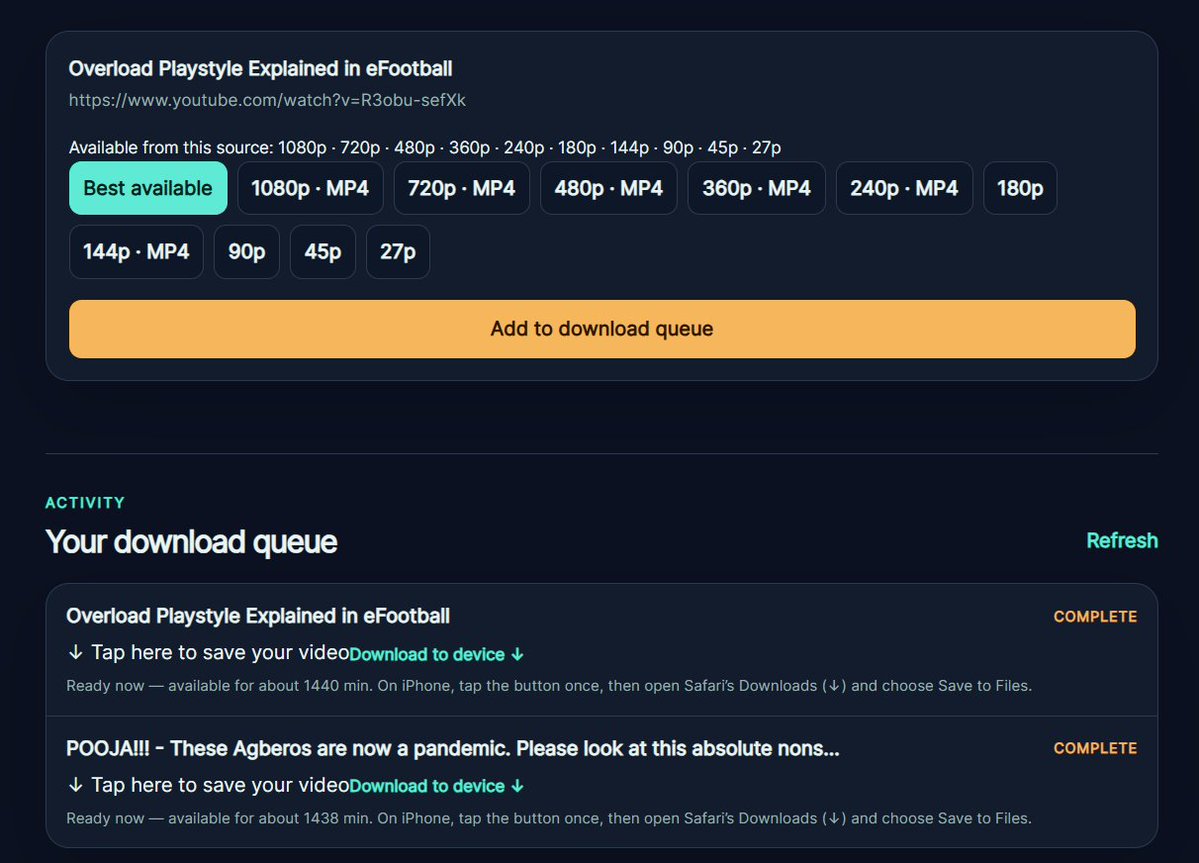Click the 'Available from this source' resolutions line
This screenshot has width=1199, height=863.
coord(425,148)
